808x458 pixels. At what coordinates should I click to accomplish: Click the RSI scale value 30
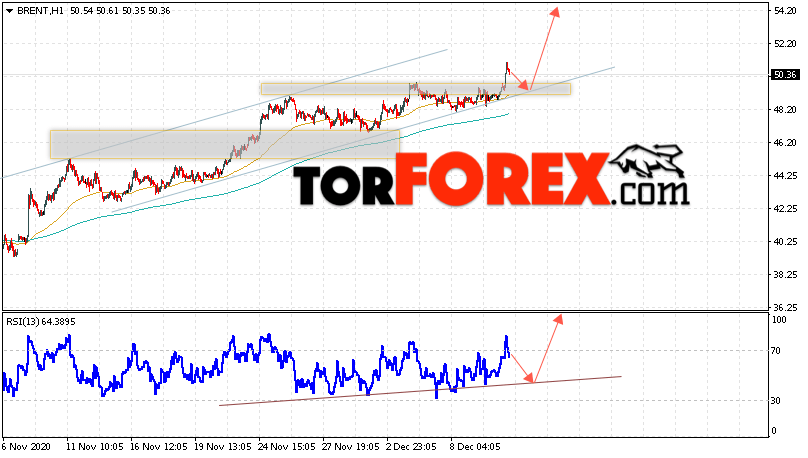[x=776, y=401]
